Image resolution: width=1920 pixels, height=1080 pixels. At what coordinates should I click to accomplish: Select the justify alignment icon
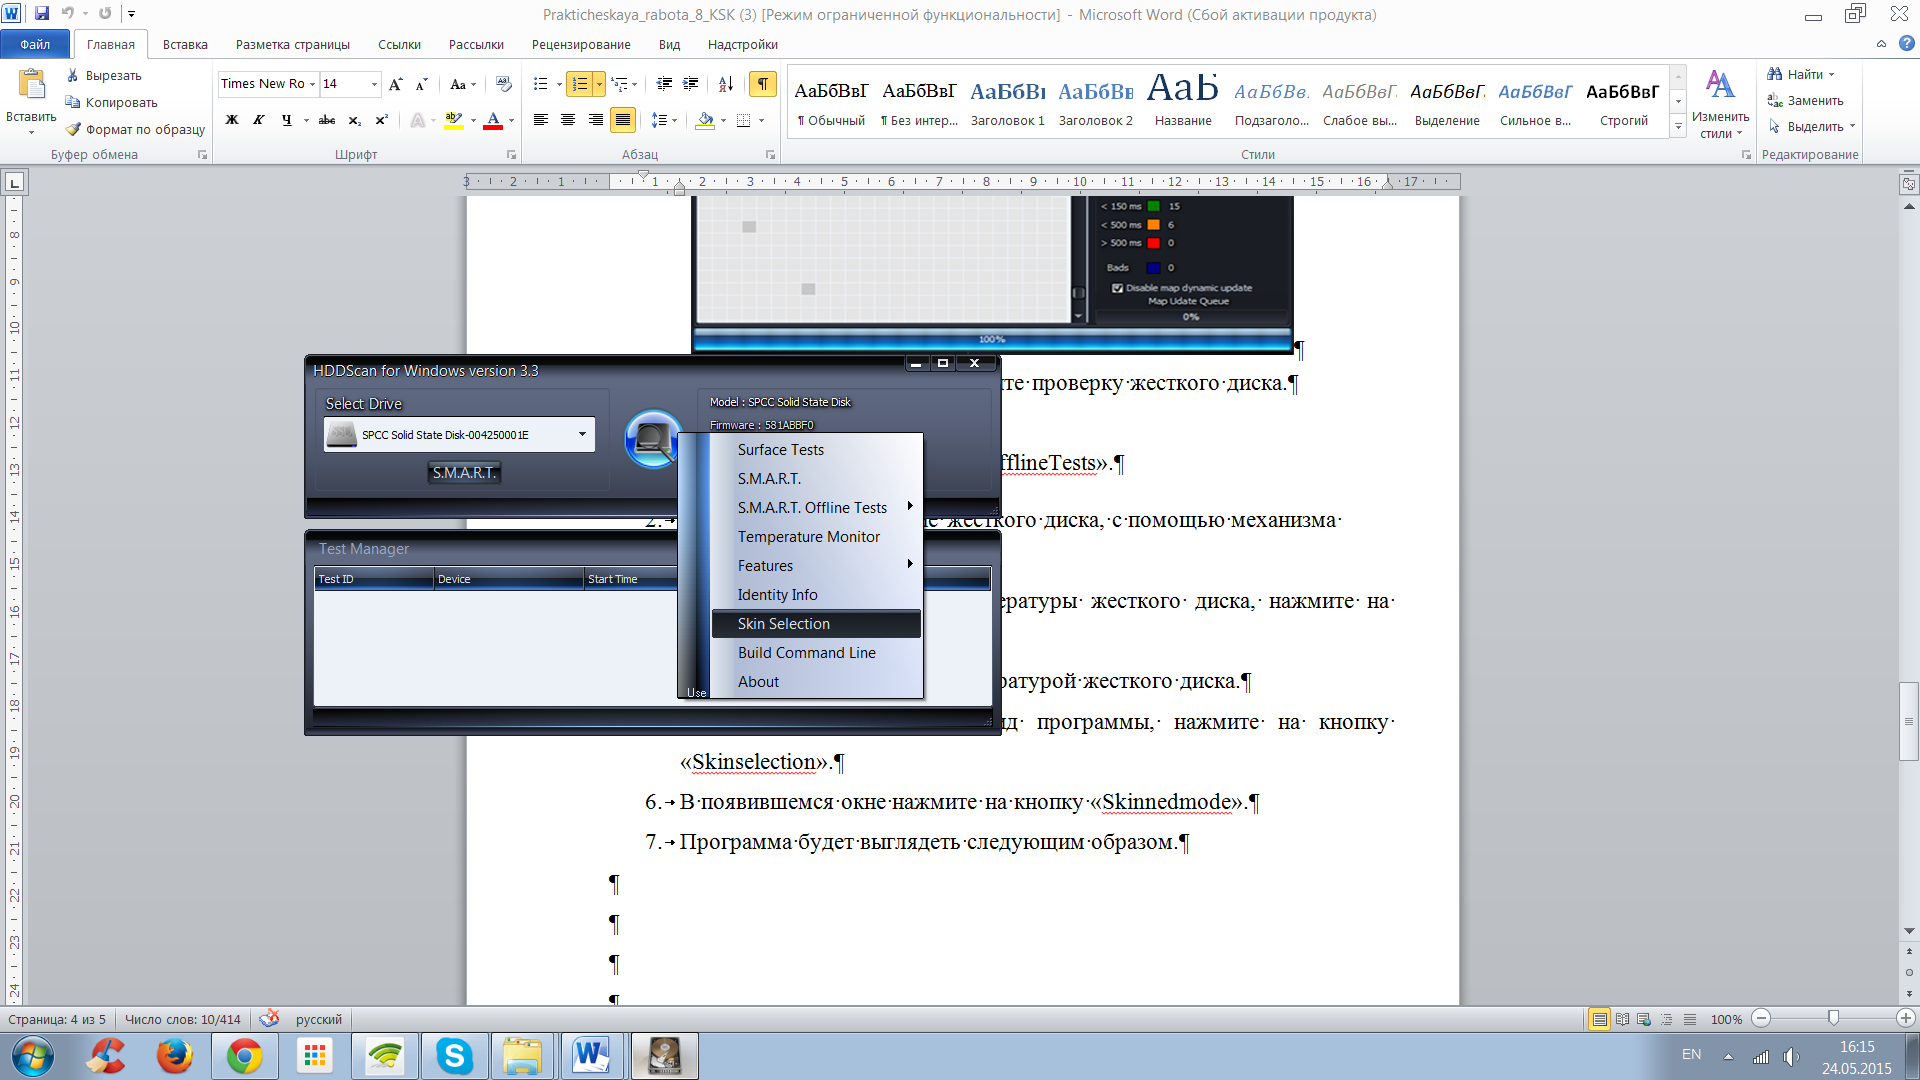622,120
